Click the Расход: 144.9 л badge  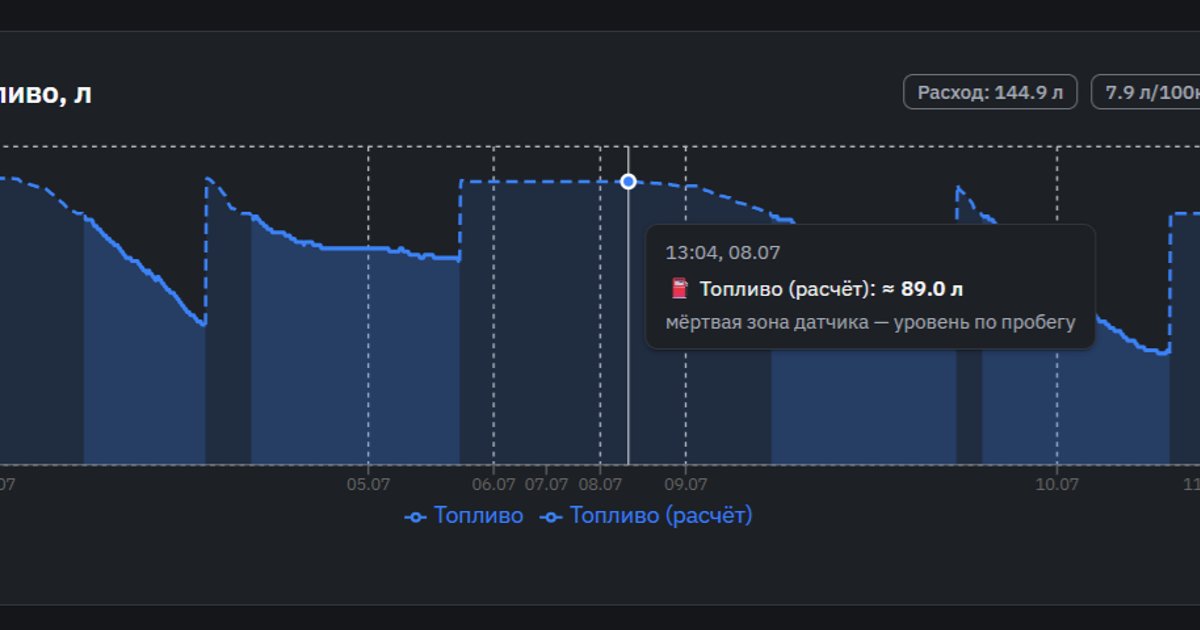pos(990,93)
